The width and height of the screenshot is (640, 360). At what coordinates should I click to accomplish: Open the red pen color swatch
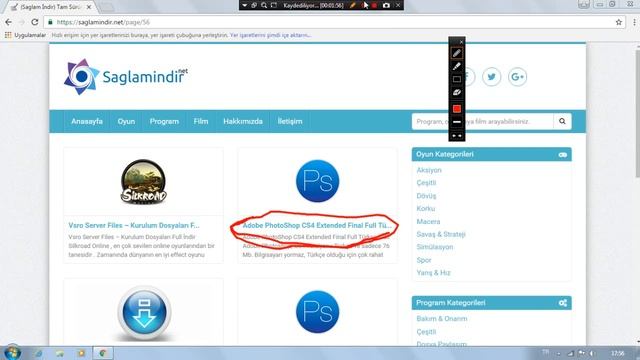457,109
